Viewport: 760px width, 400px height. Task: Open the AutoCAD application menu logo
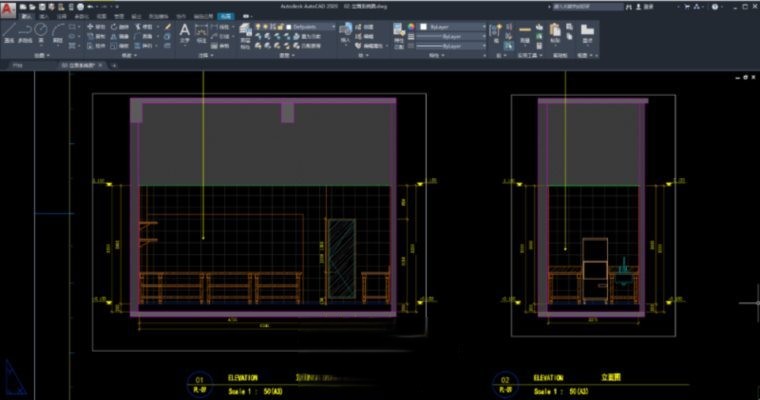pyautogui.click(x=8, y=9)
